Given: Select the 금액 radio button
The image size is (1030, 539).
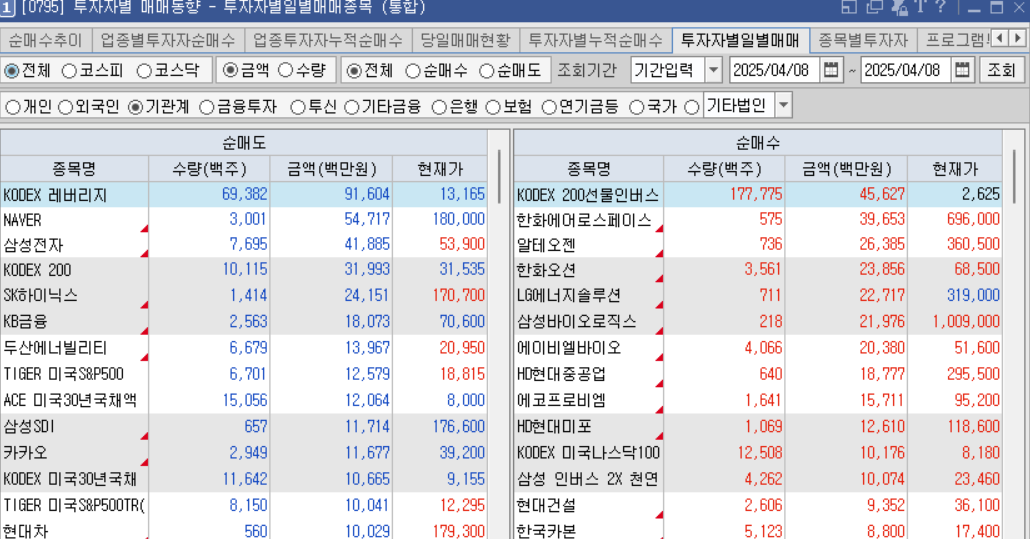Looking at the screenshot, I should [230, 70].
